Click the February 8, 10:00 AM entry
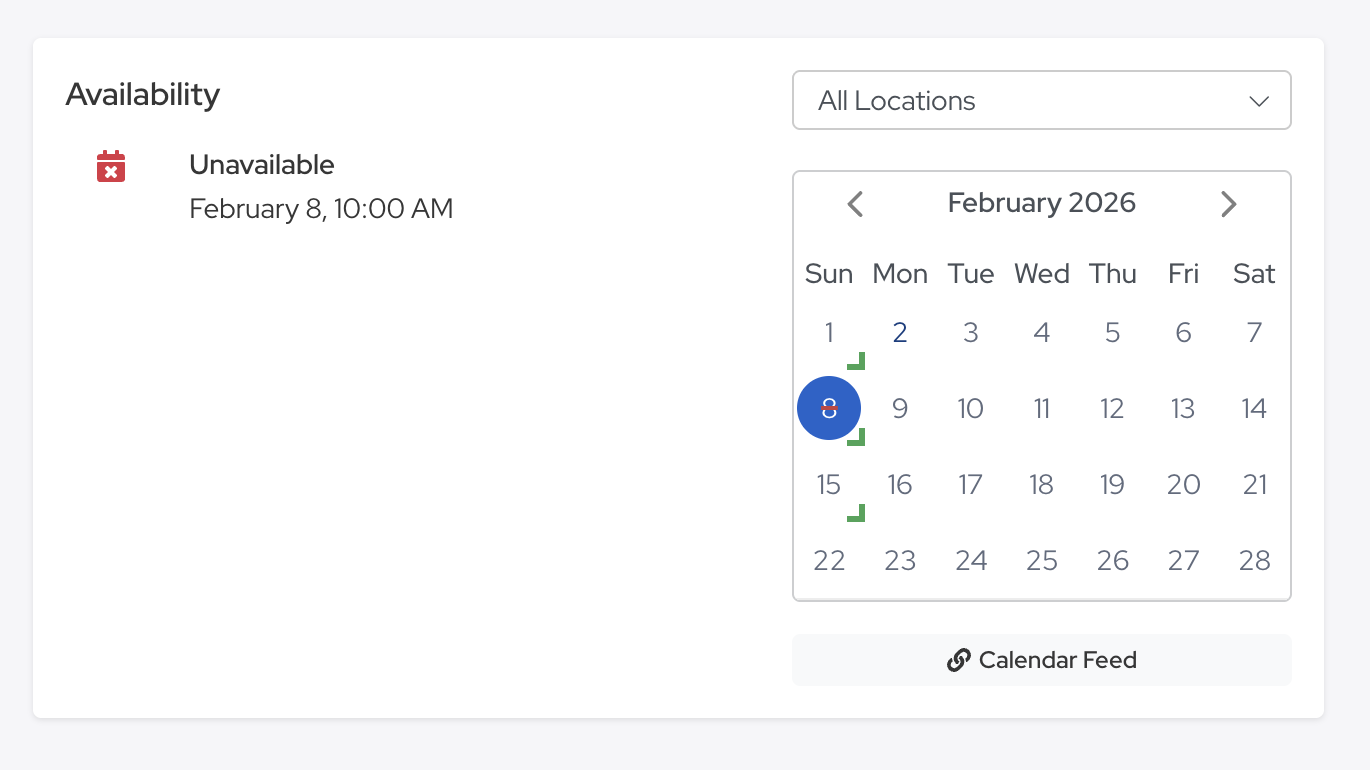The image size is (1370, 770). [x=321, y=209]
